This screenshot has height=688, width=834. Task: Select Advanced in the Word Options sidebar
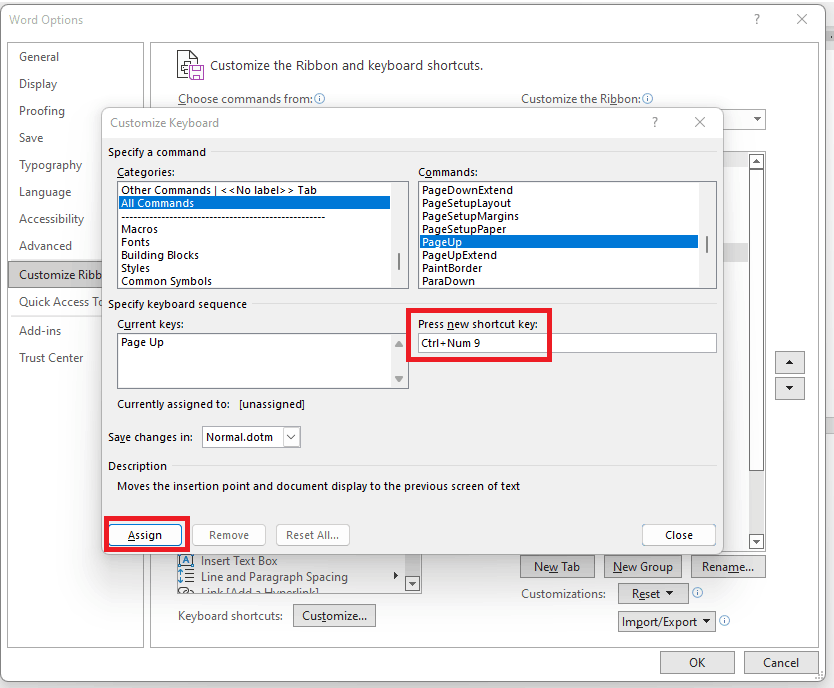(45, 245)
